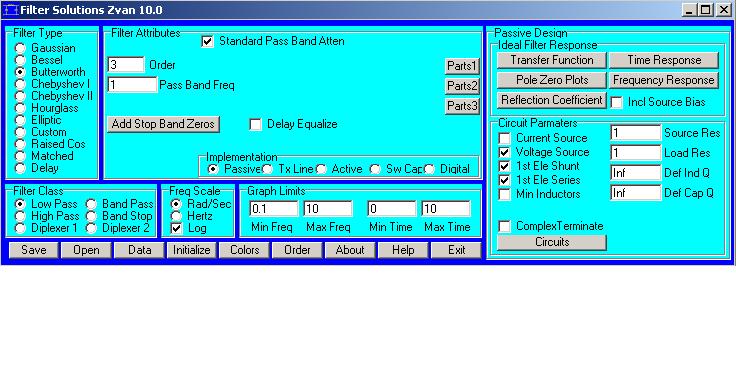Image resolution: width=736 pixels, height=384 pixels.
Task: Toggle the 1st Ele Series checkbox
Action: (504, 180)
